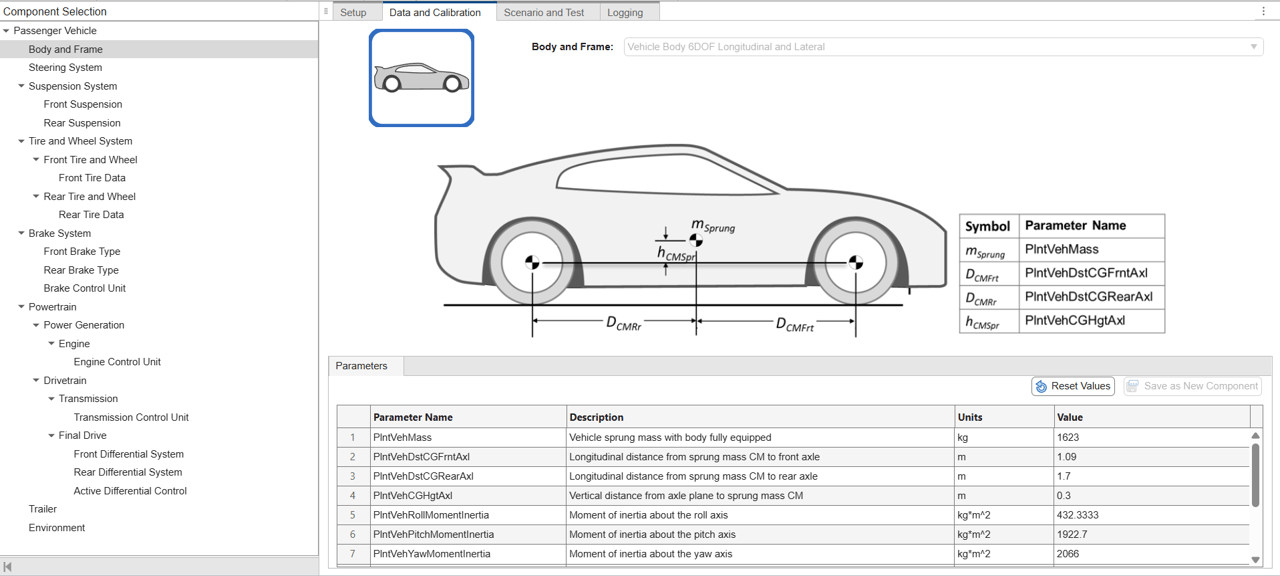Viewport: 1280px width, 576px height.
Task: Edit pitch moment inertia value 1922.7
Action: click(x=1152, y=534)
